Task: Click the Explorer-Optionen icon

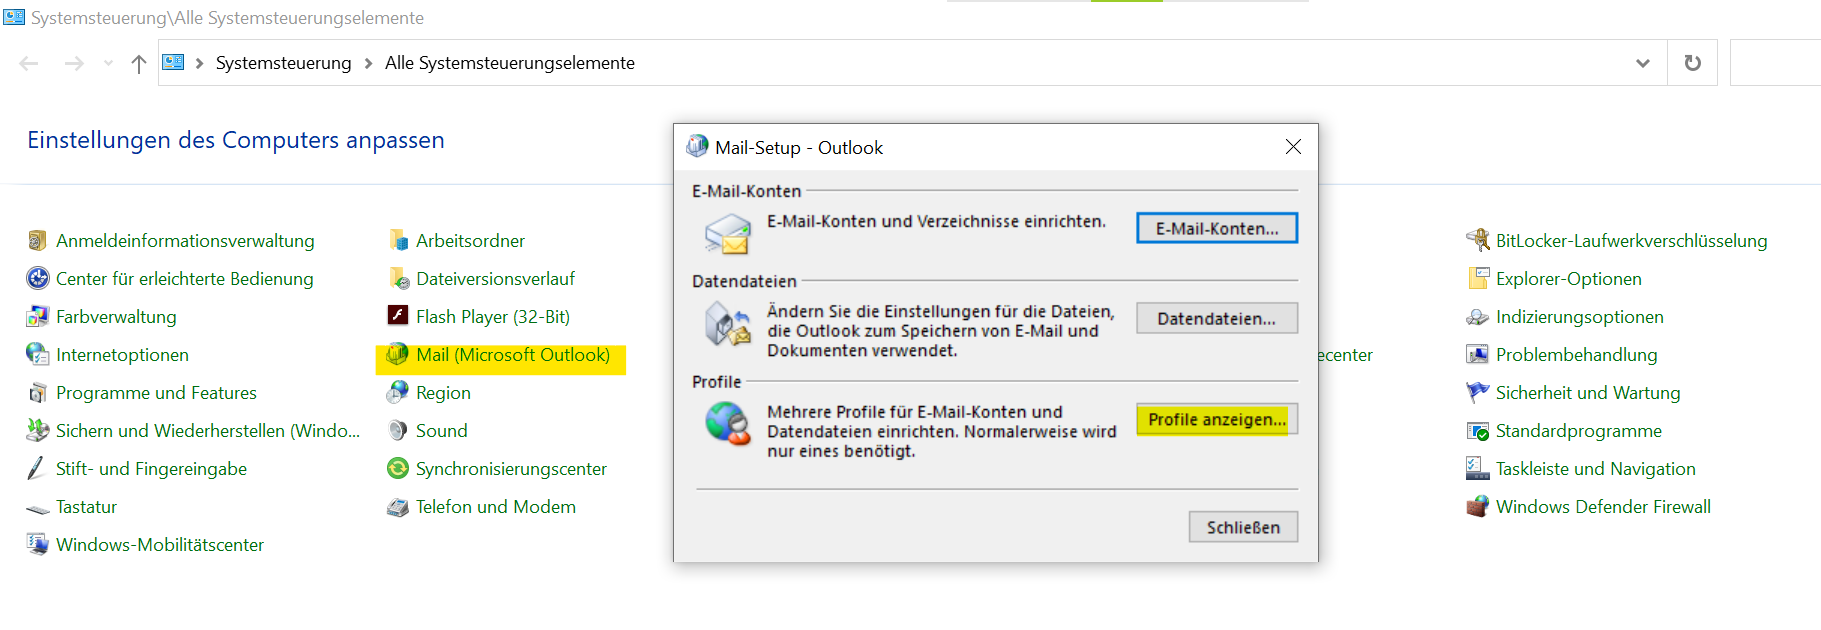Action: click(x=1478, y=279)
